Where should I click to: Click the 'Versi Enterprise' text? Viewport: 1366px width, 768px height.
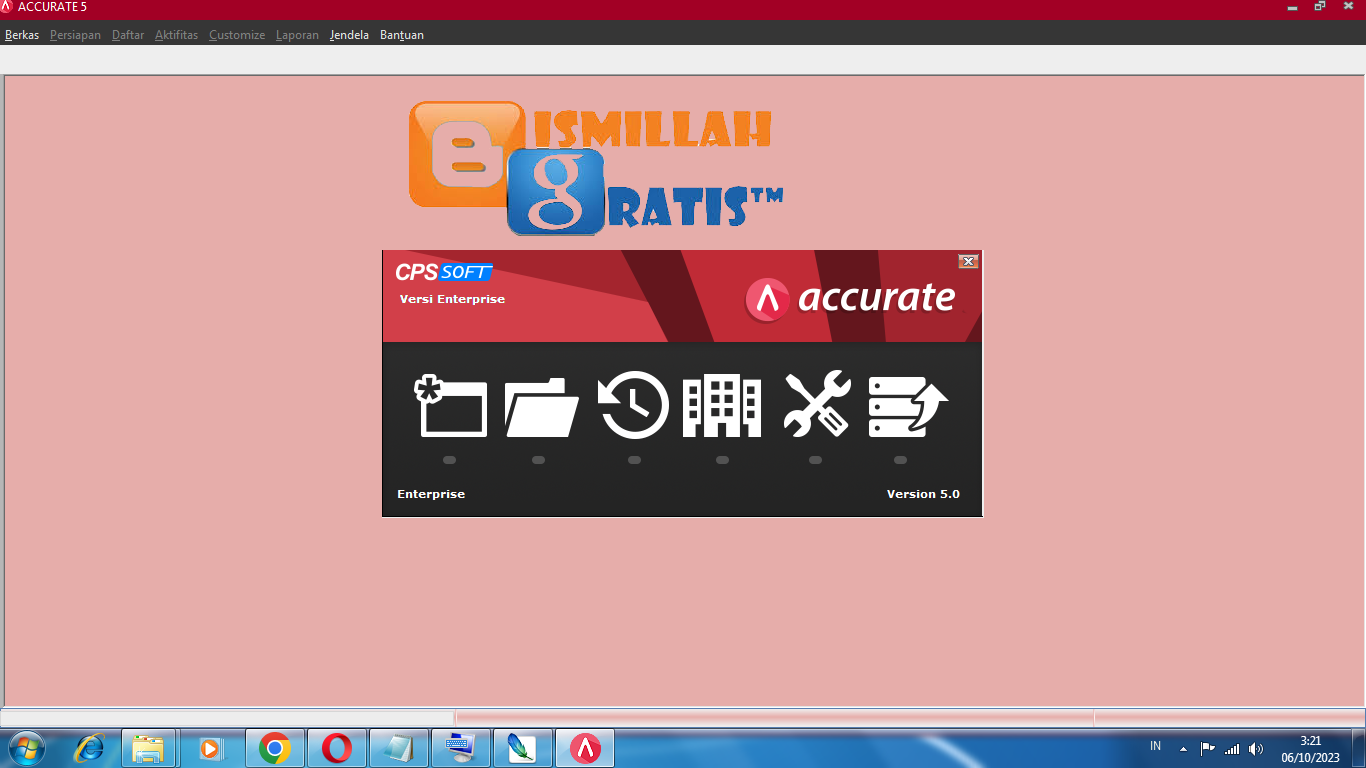click(x=452, y=299)
